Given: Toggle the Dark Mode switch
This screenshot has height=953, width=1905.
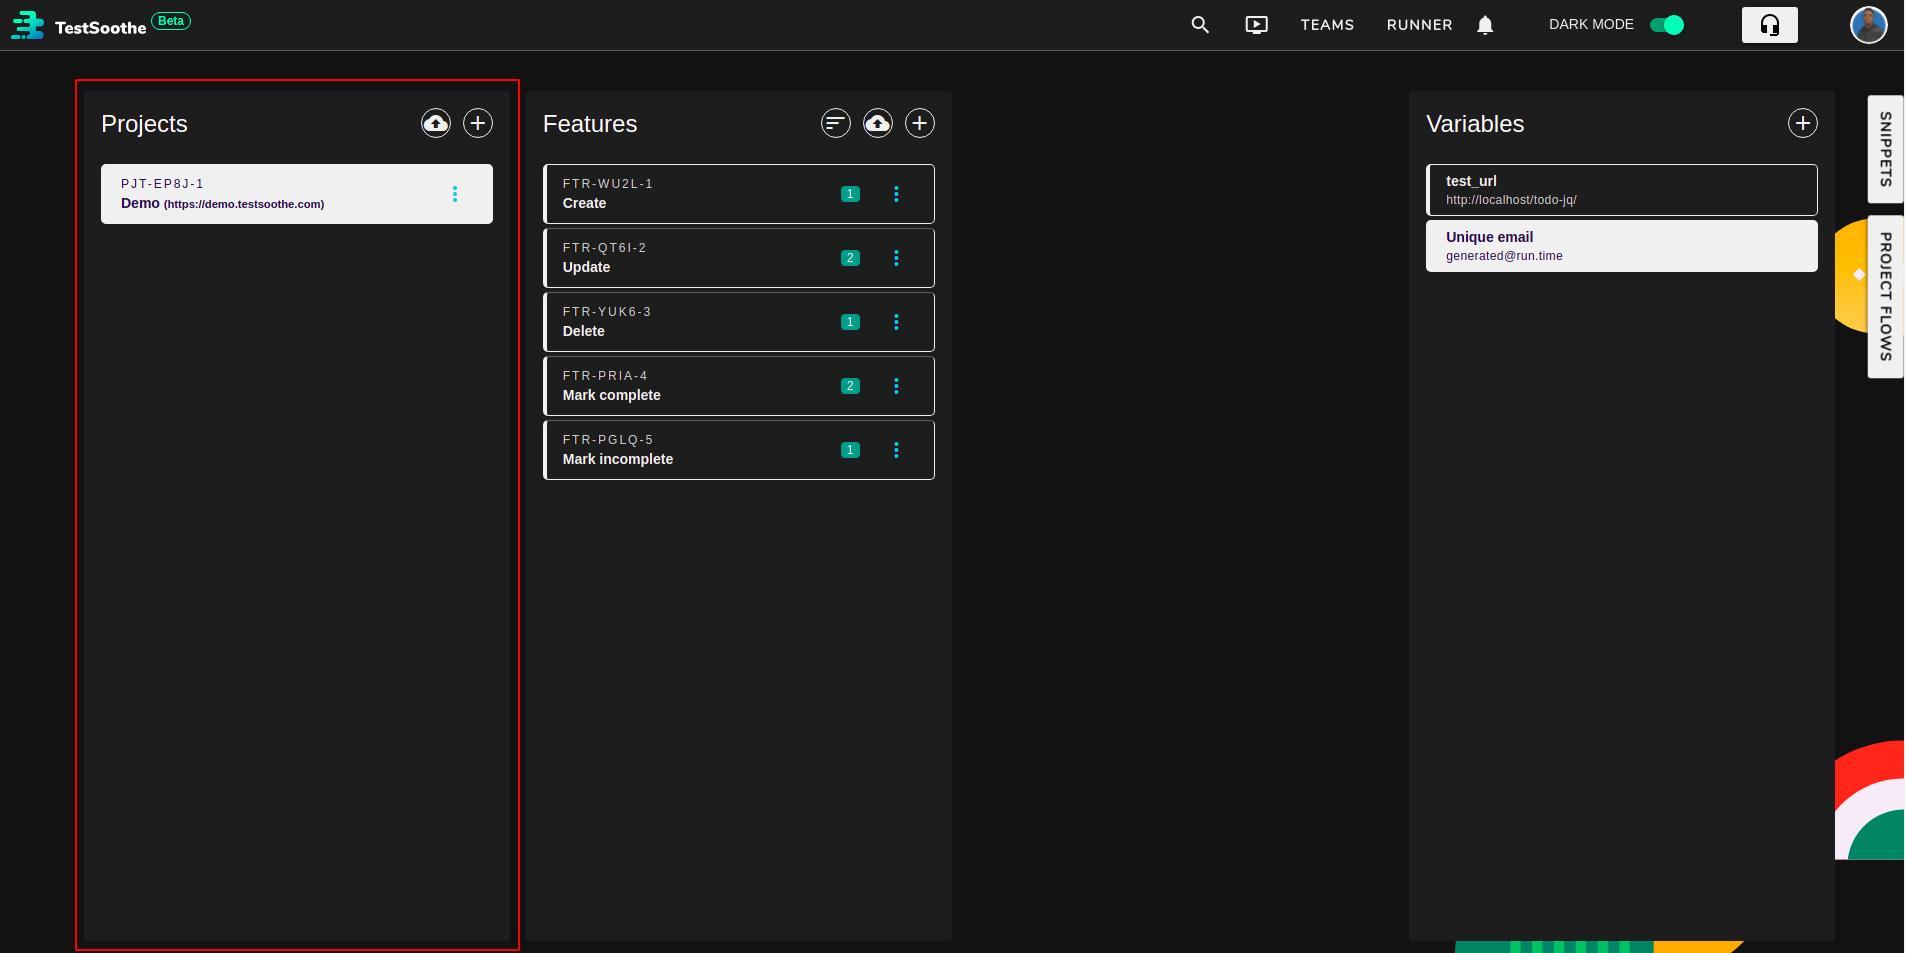Looking at the screenshot, I should coord(1667,25).
